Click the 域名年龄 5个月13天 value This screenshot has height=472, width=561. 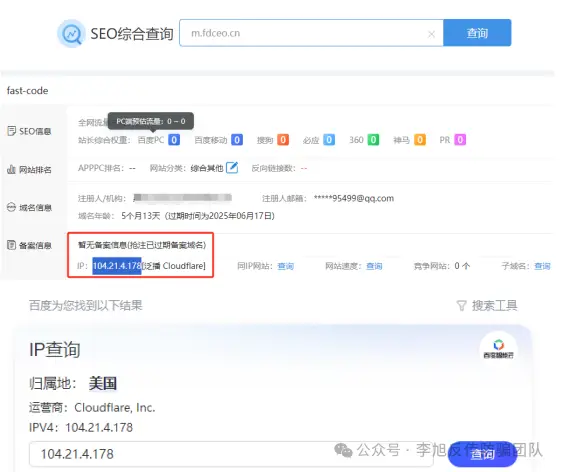(x=140, y=216)
